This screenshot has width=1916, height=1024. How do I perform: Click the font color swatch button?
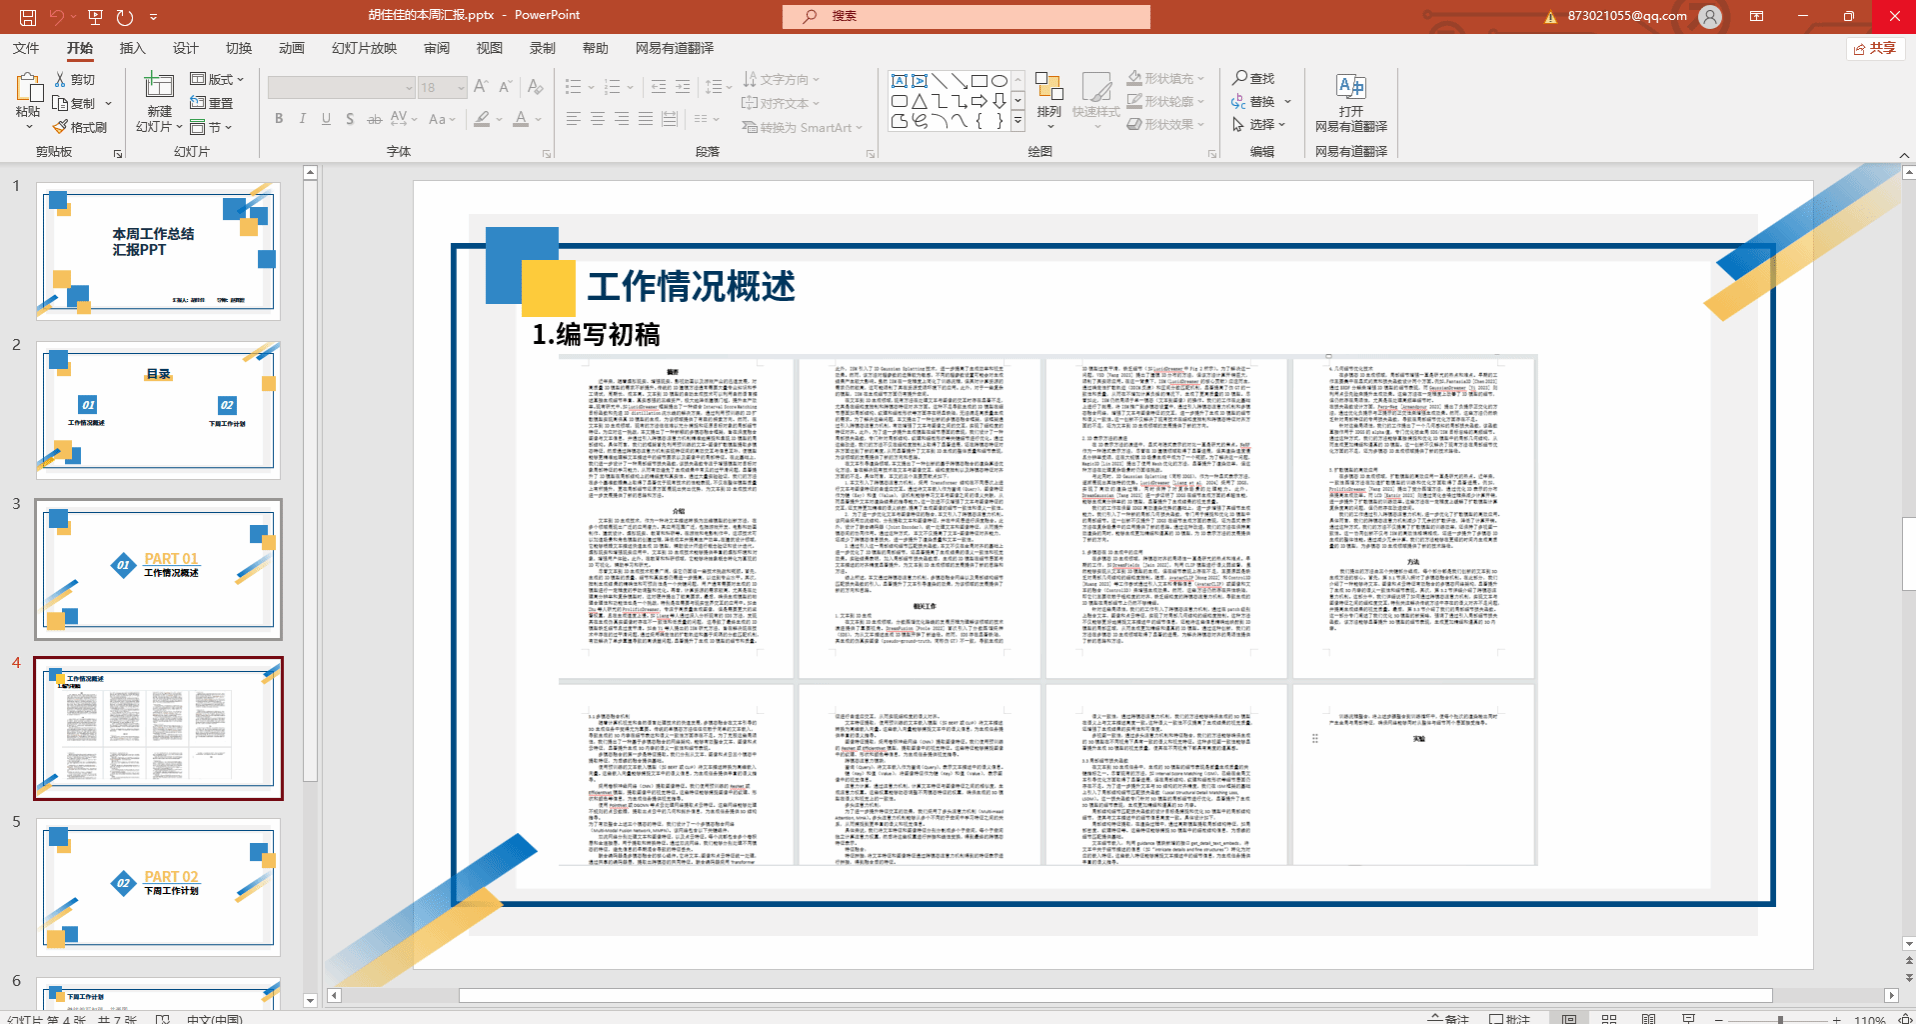[521, 119]
